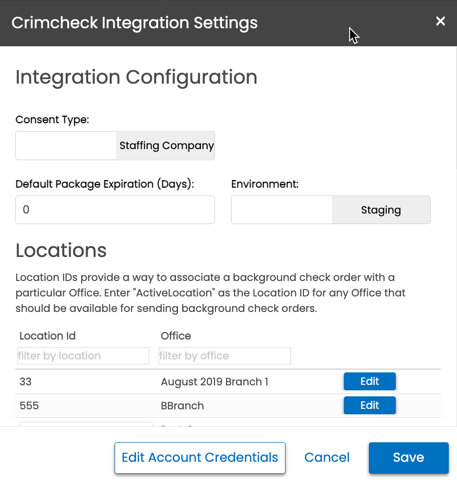This screenshot has height=489, width=457.
Task: Click the Environment label
Action: tap(265, 184)
